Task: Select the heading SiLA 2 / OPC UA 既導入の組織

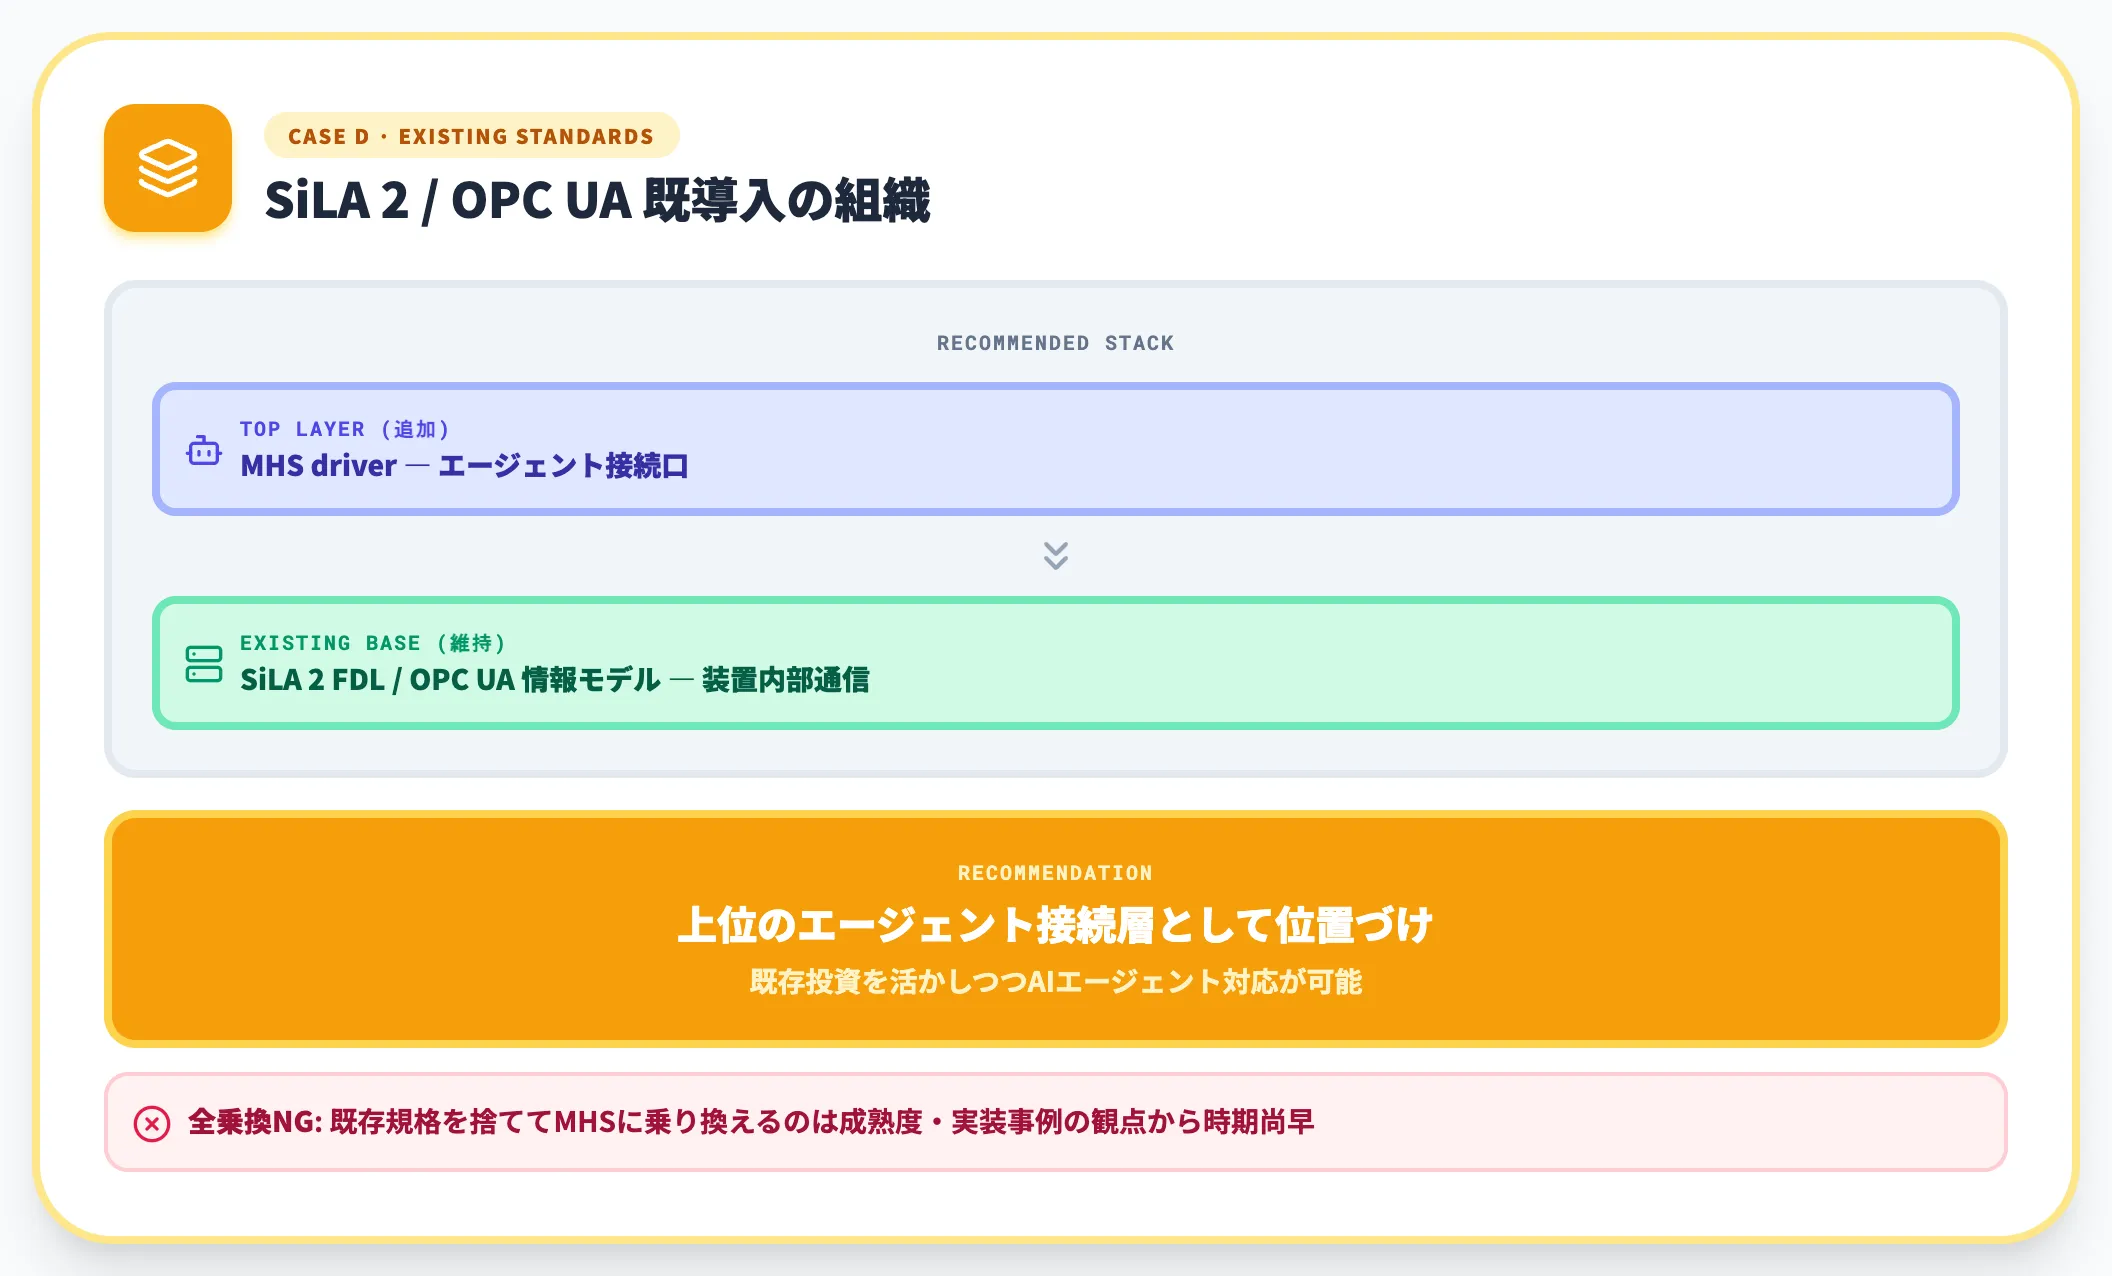Action: [597, 201]
